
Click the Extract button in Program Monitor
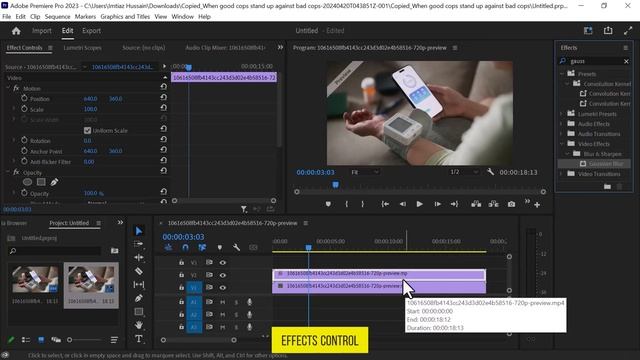(493, 204)
